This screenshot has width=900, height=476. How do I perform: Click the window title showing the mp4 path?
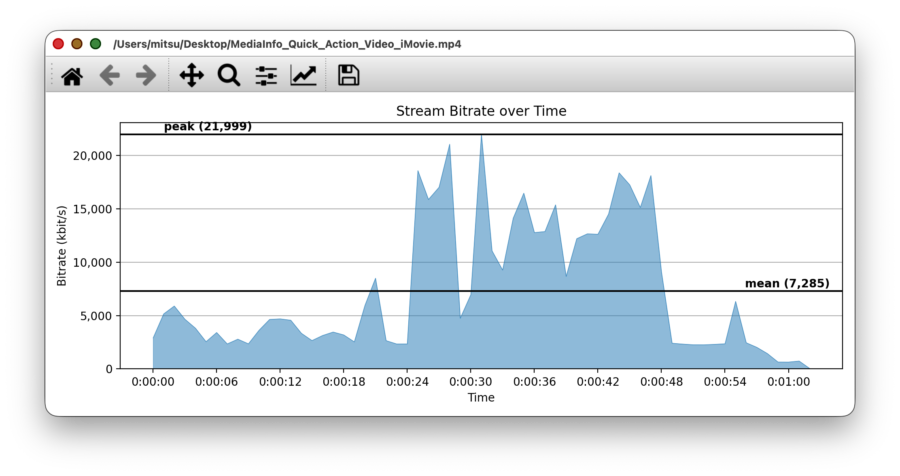click(287, 44)
